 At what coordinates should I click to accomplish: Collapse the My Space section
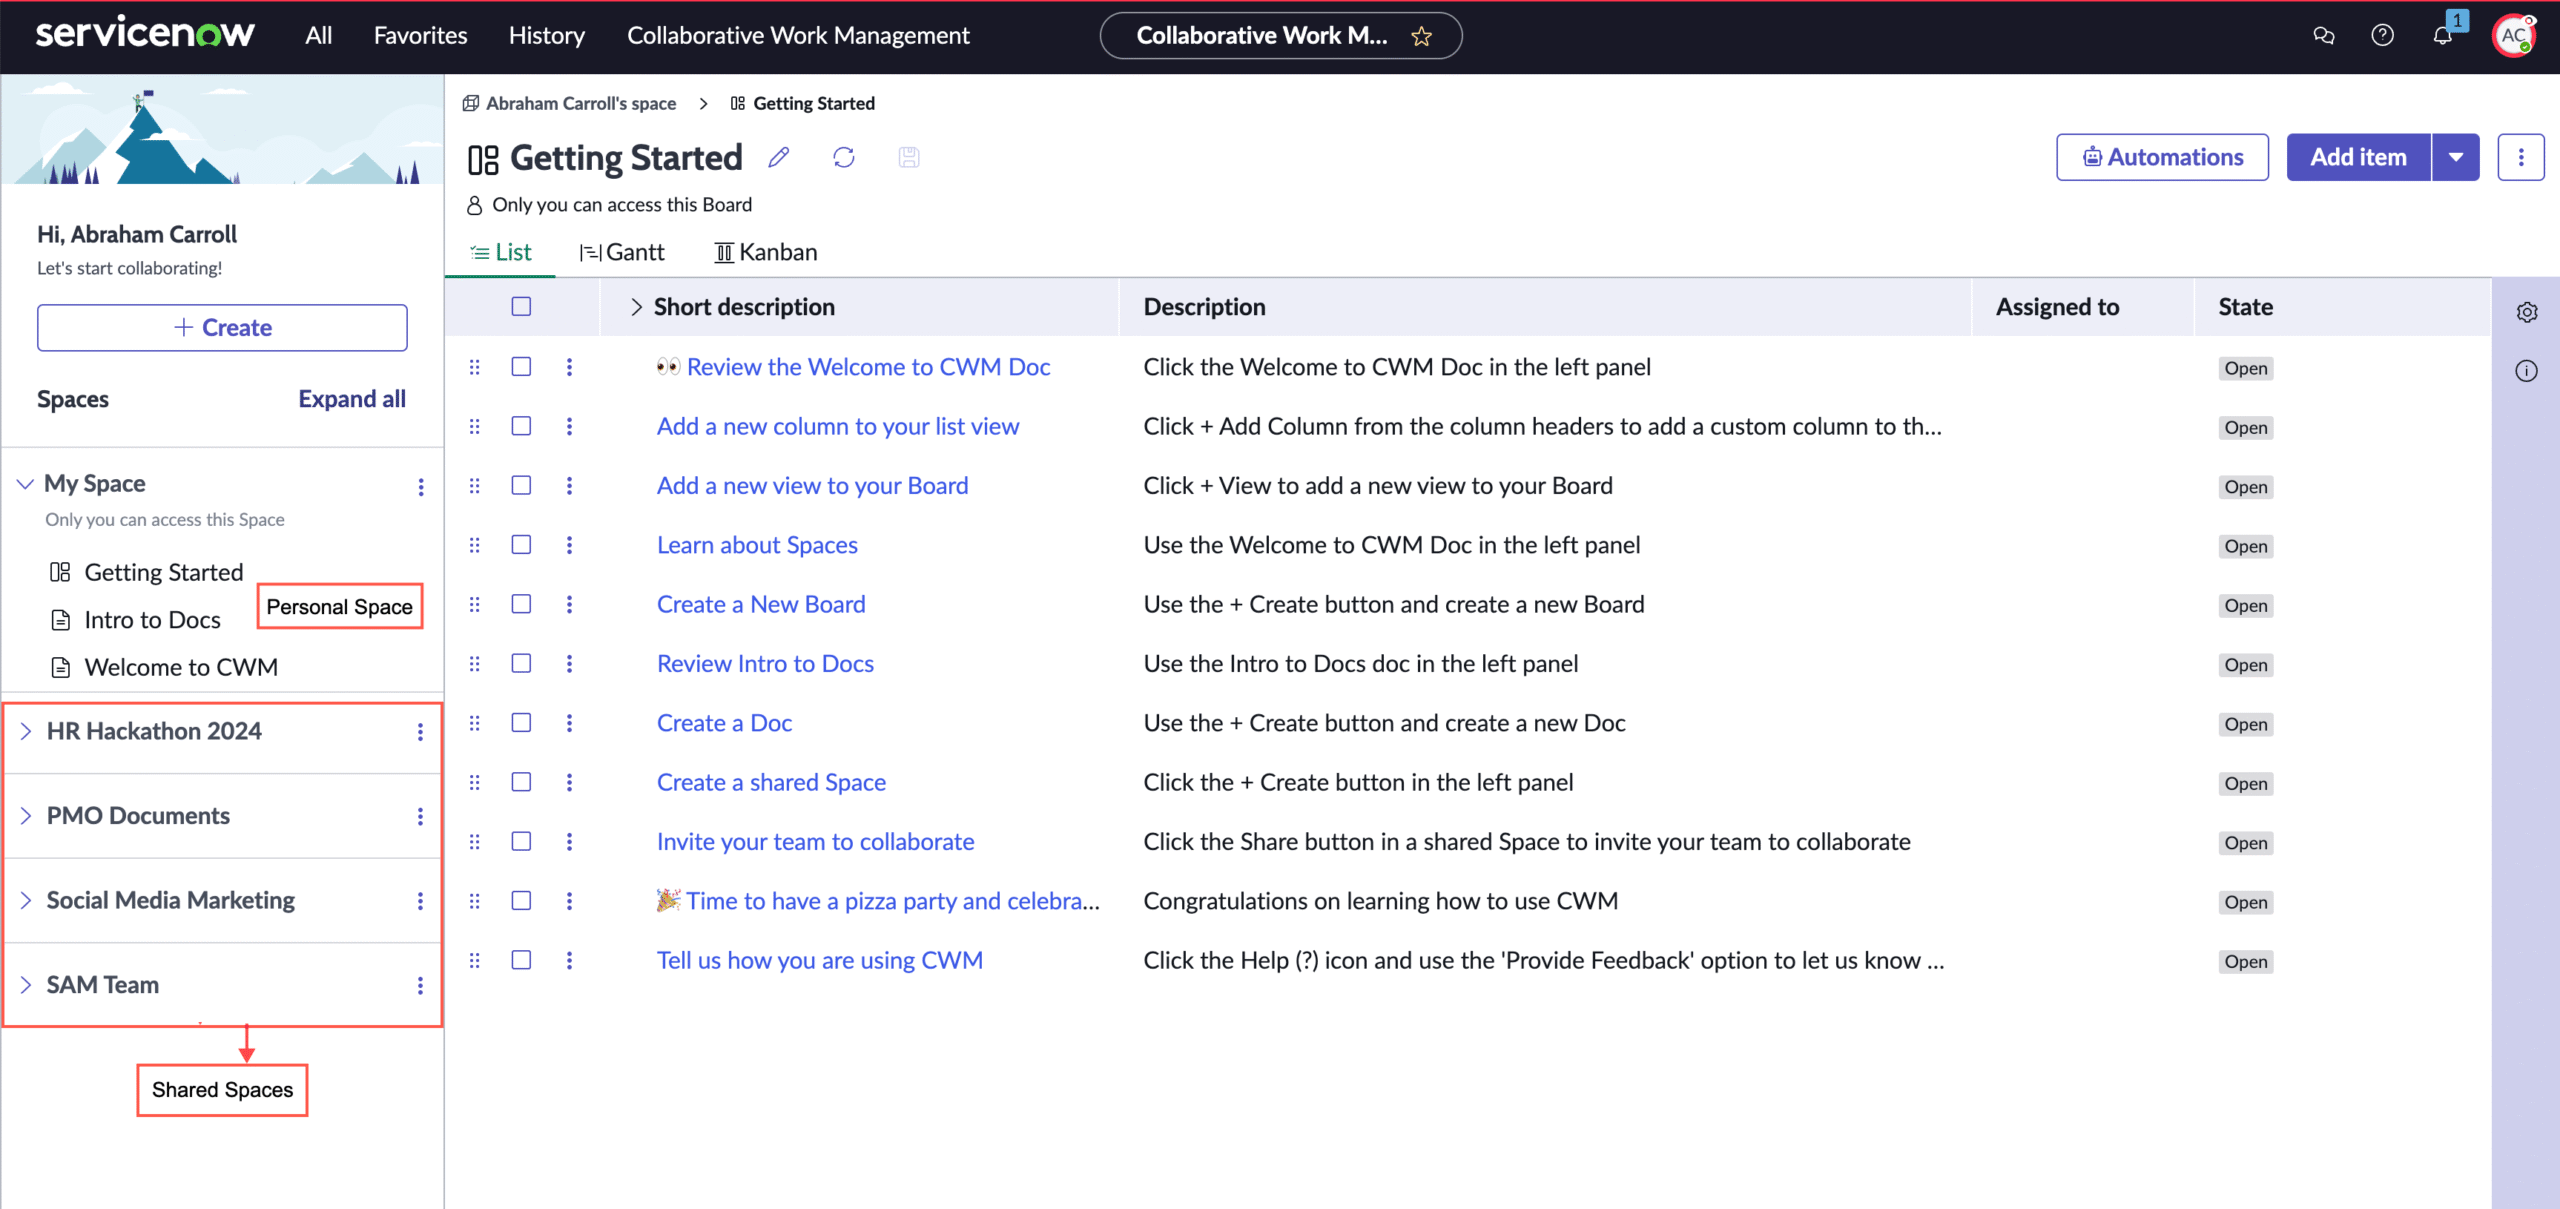[x=26, y=484]
